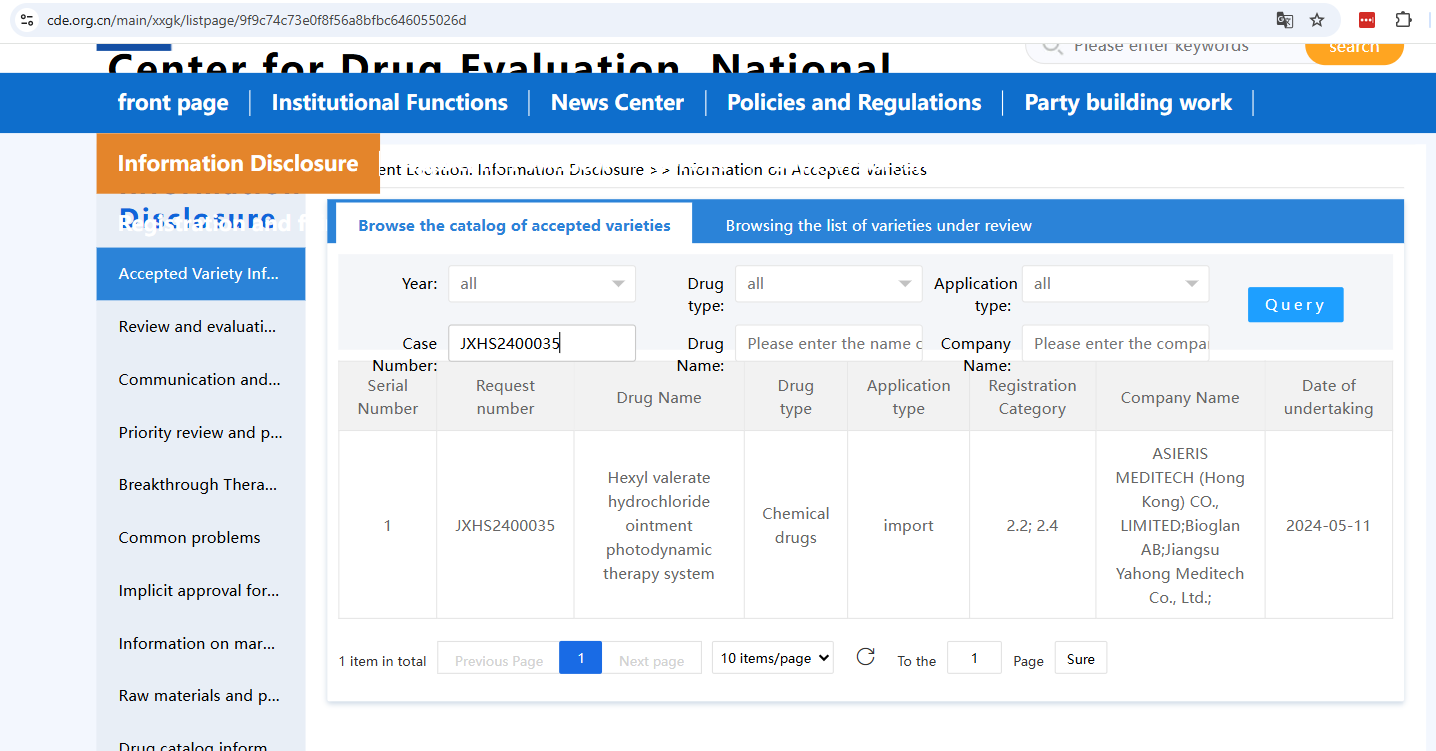The image size is (1436, 751).
Task: Open the red extension icon
Action: [x=1367, y=20]
